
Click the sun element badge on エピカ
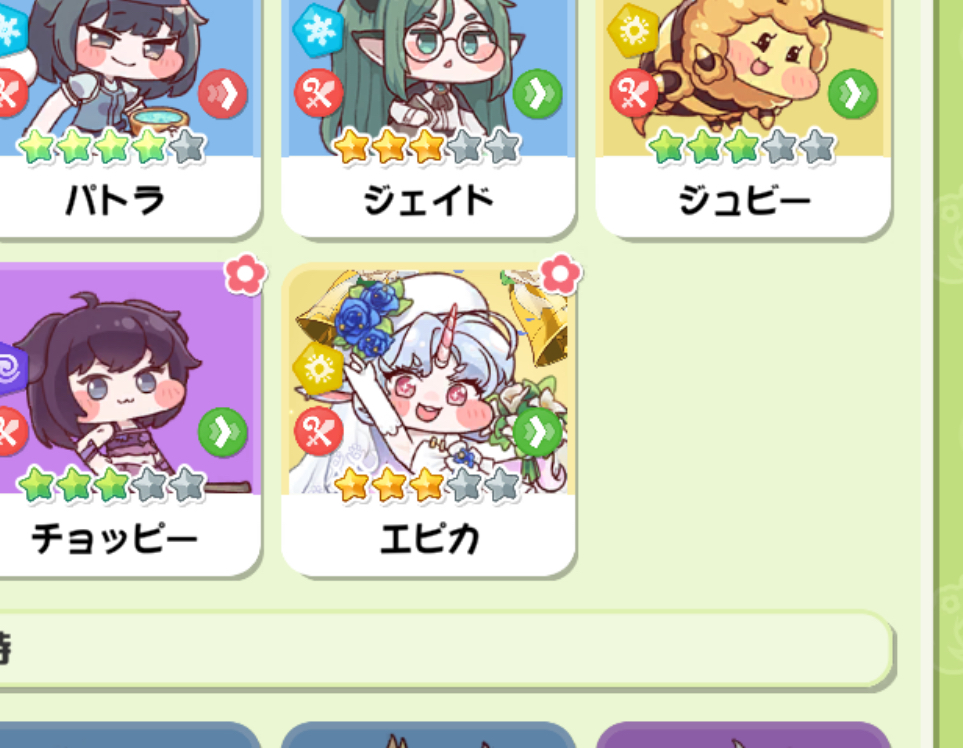pos(318,368)
